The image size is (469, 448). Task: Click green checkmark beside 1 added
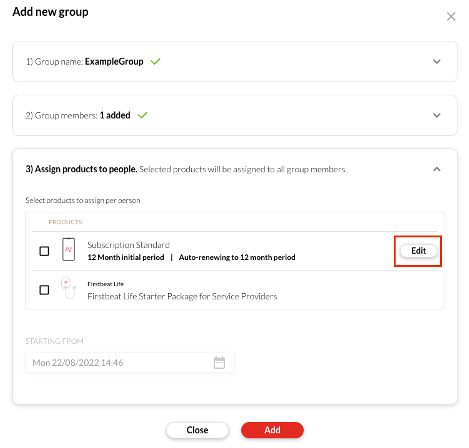(x=142, y=115)
